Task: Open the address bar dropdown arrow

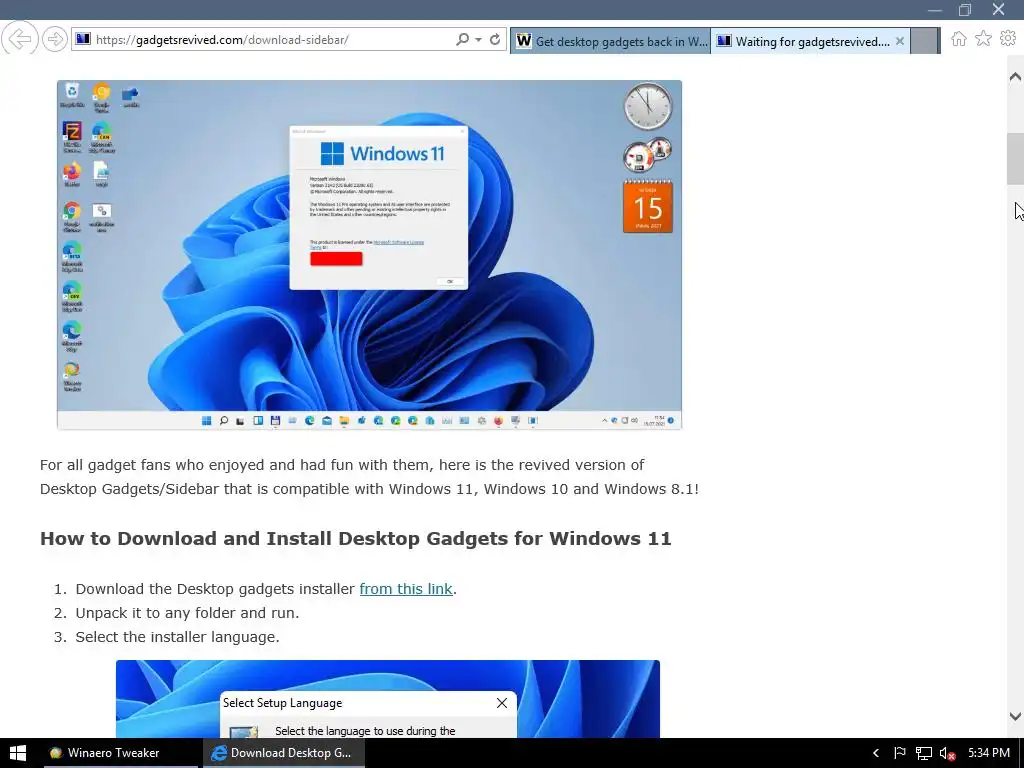Action: [x=478, y=40]
